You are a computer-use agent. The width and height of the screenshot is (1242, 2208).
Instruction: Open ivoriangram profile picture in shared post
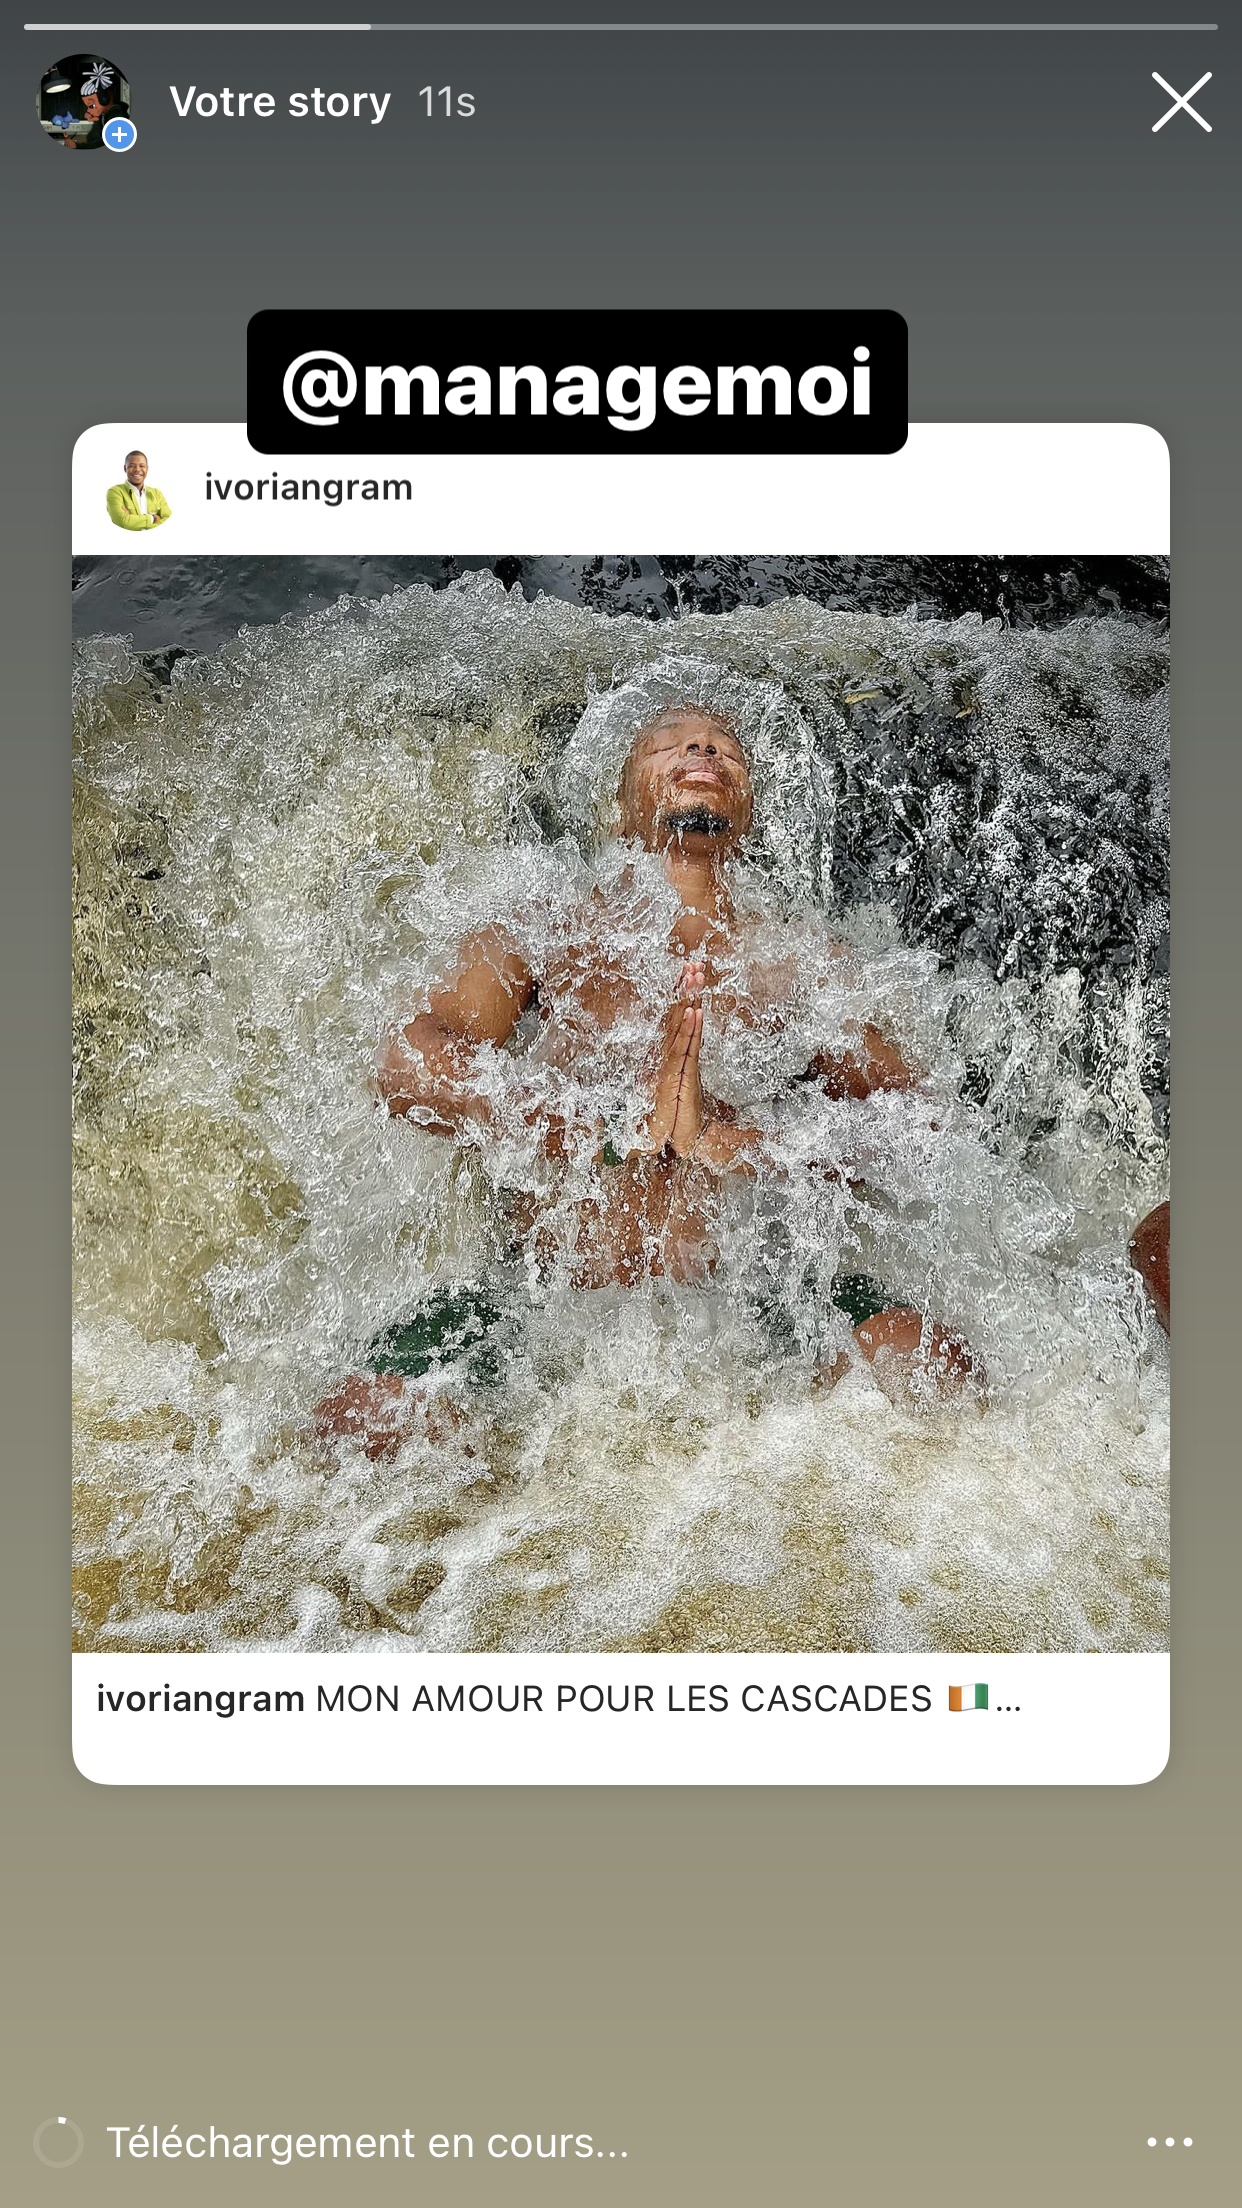tap(138, 490)
